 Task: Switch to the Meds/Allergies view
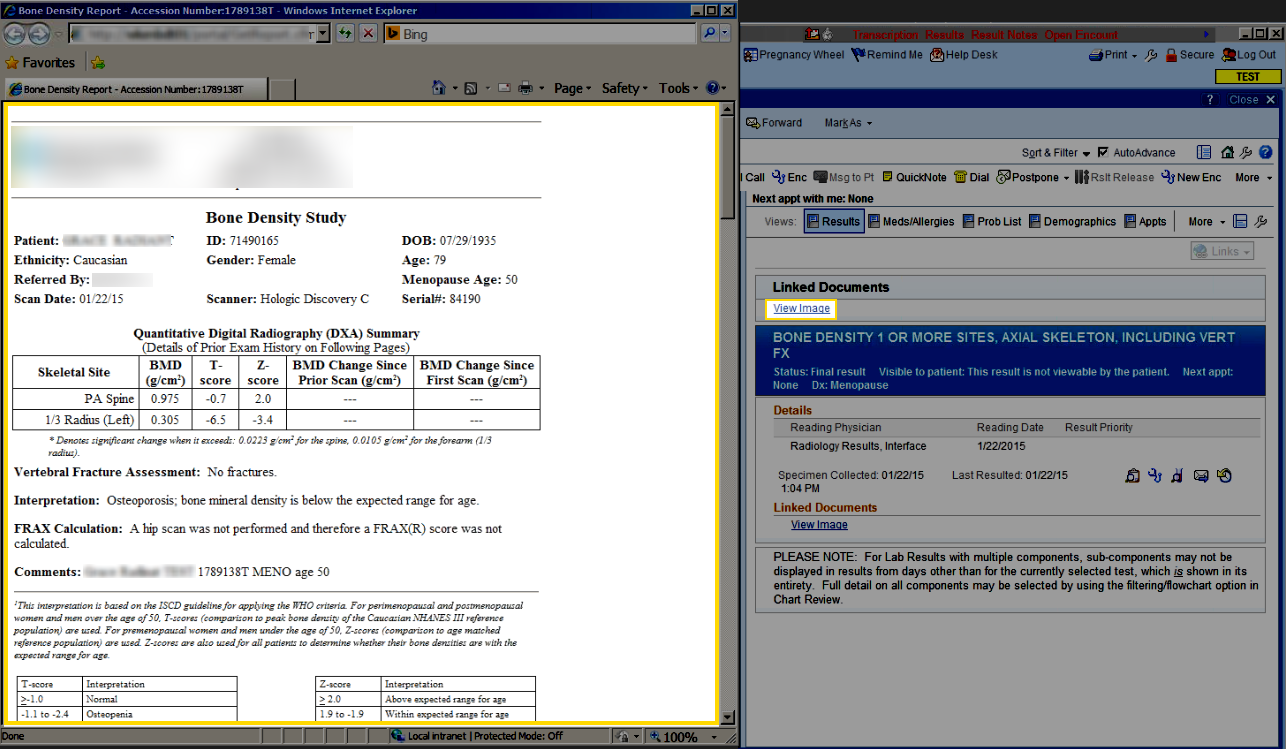pos(910,222)
